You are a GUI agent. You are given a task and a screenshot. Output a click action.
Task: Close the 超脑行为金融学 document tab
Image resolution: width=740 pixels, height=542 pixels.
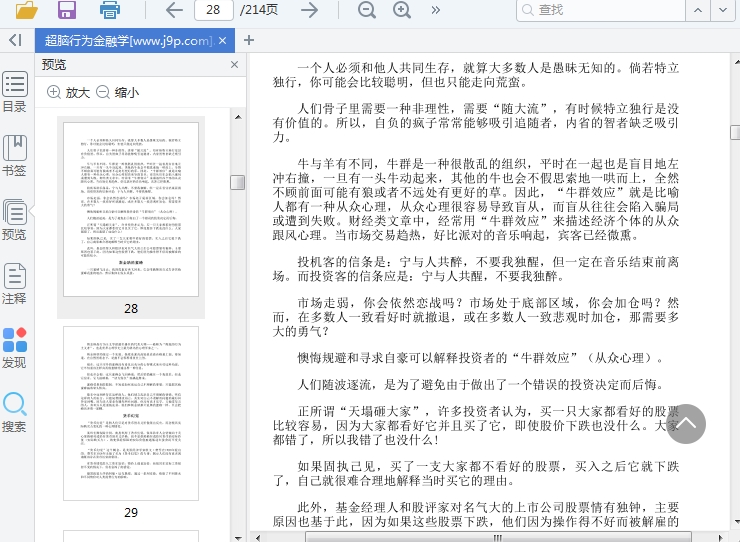[223, 41]
